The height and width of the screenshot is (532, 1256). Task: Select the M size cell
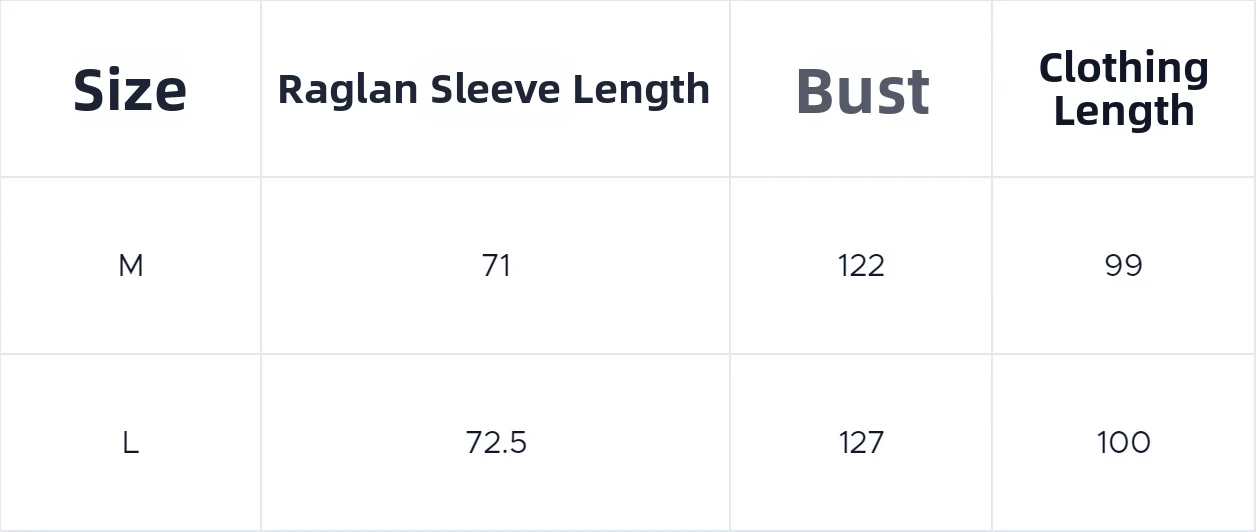(131, 266)
